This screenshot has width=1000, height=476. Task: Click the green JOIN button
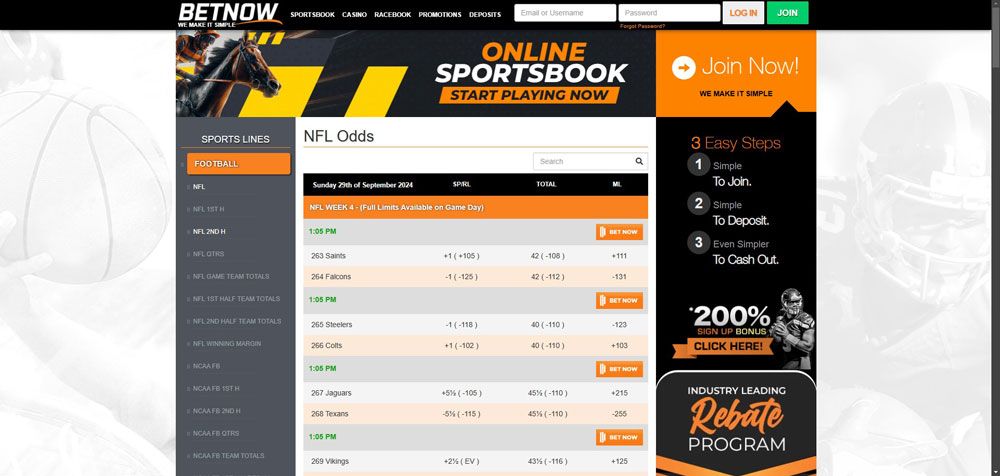[787, 13]
